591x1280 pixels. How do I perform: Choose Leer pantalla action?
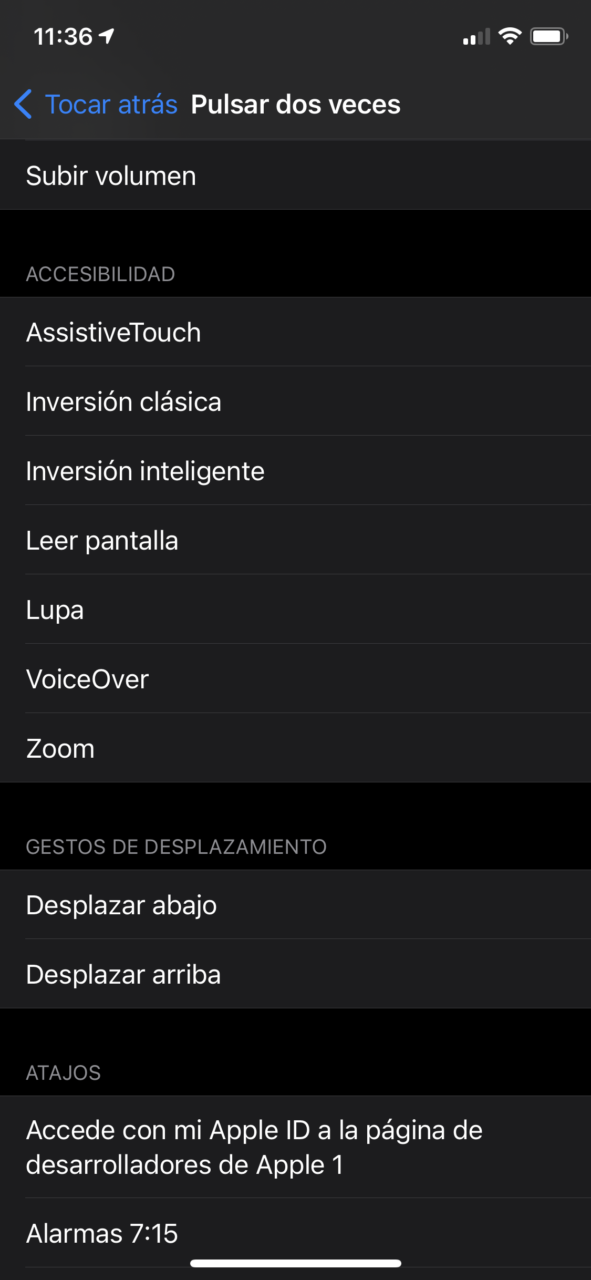pos(295,540)
